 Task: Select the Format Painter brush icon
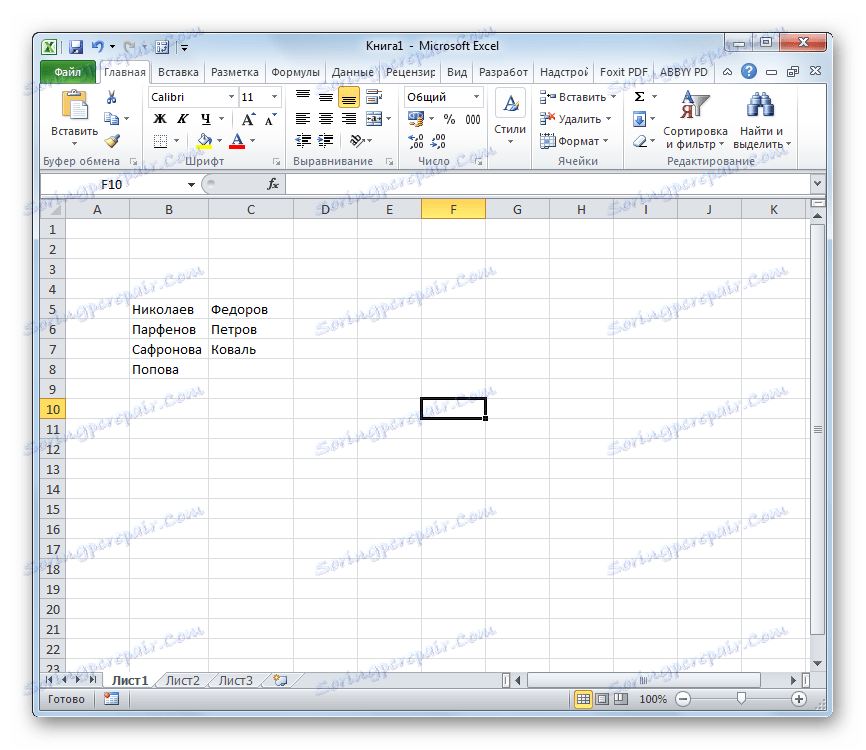pyautogui.click(x=112, y=141)
